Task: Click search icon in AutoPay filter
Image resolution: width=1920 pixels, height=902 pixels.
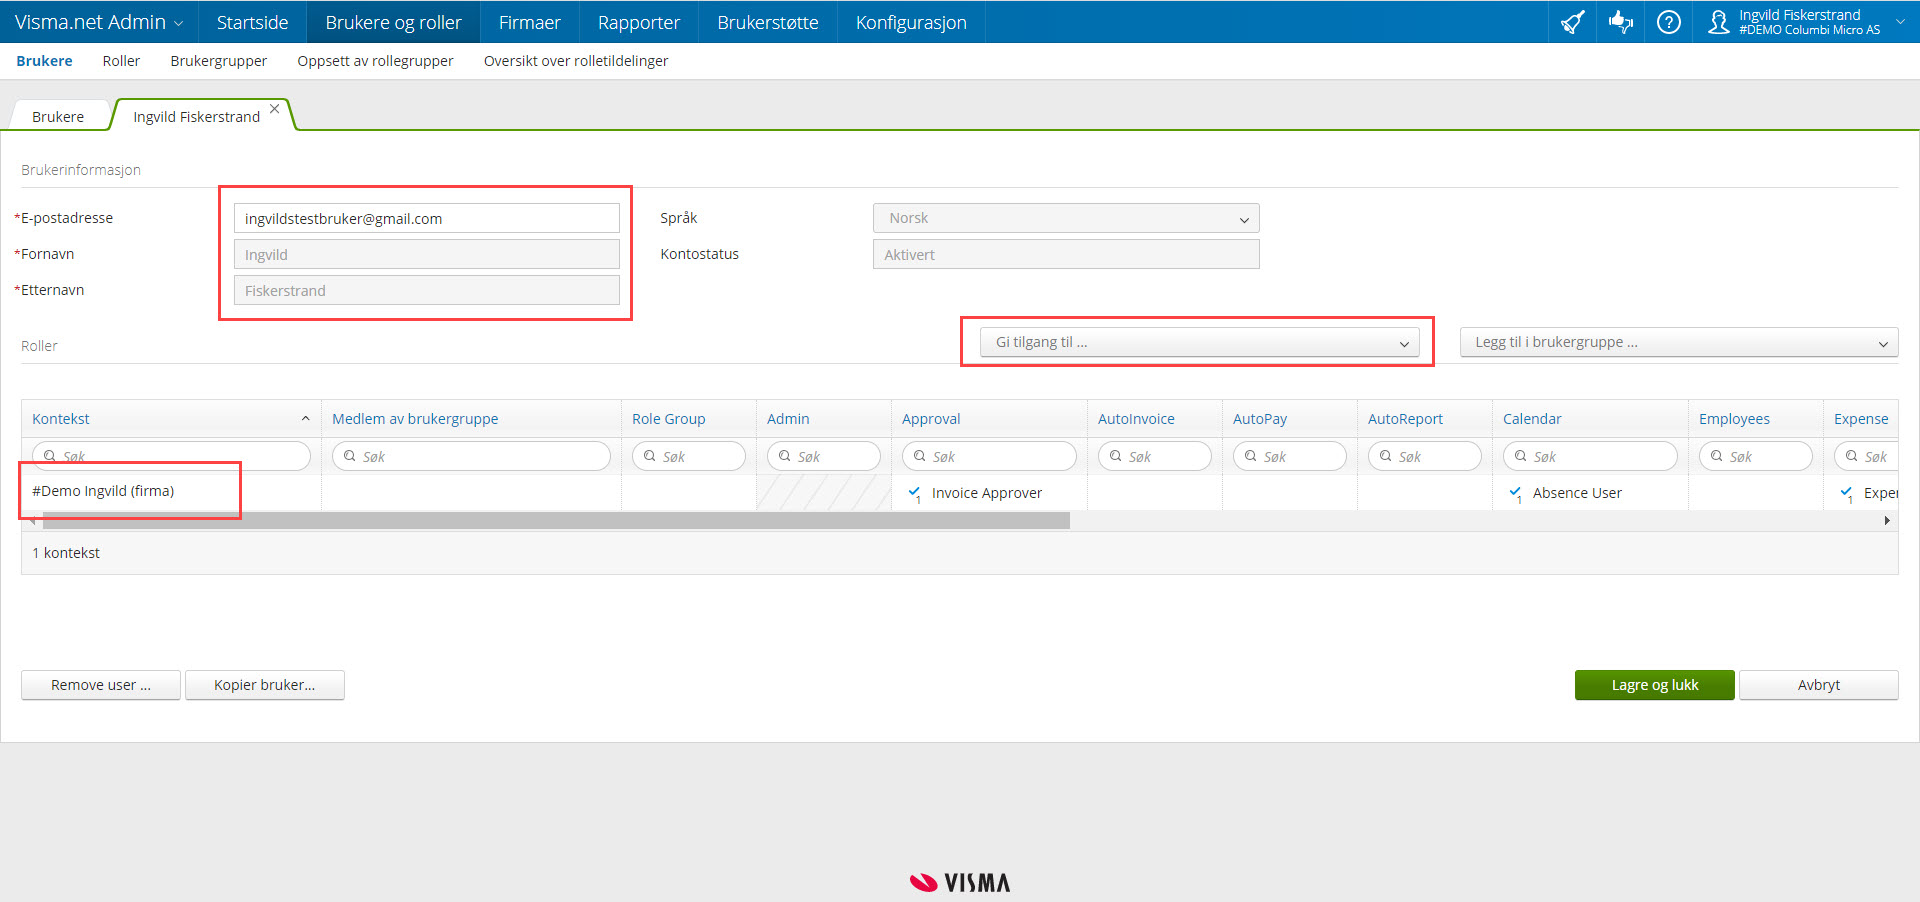Action: point(1251,456)
